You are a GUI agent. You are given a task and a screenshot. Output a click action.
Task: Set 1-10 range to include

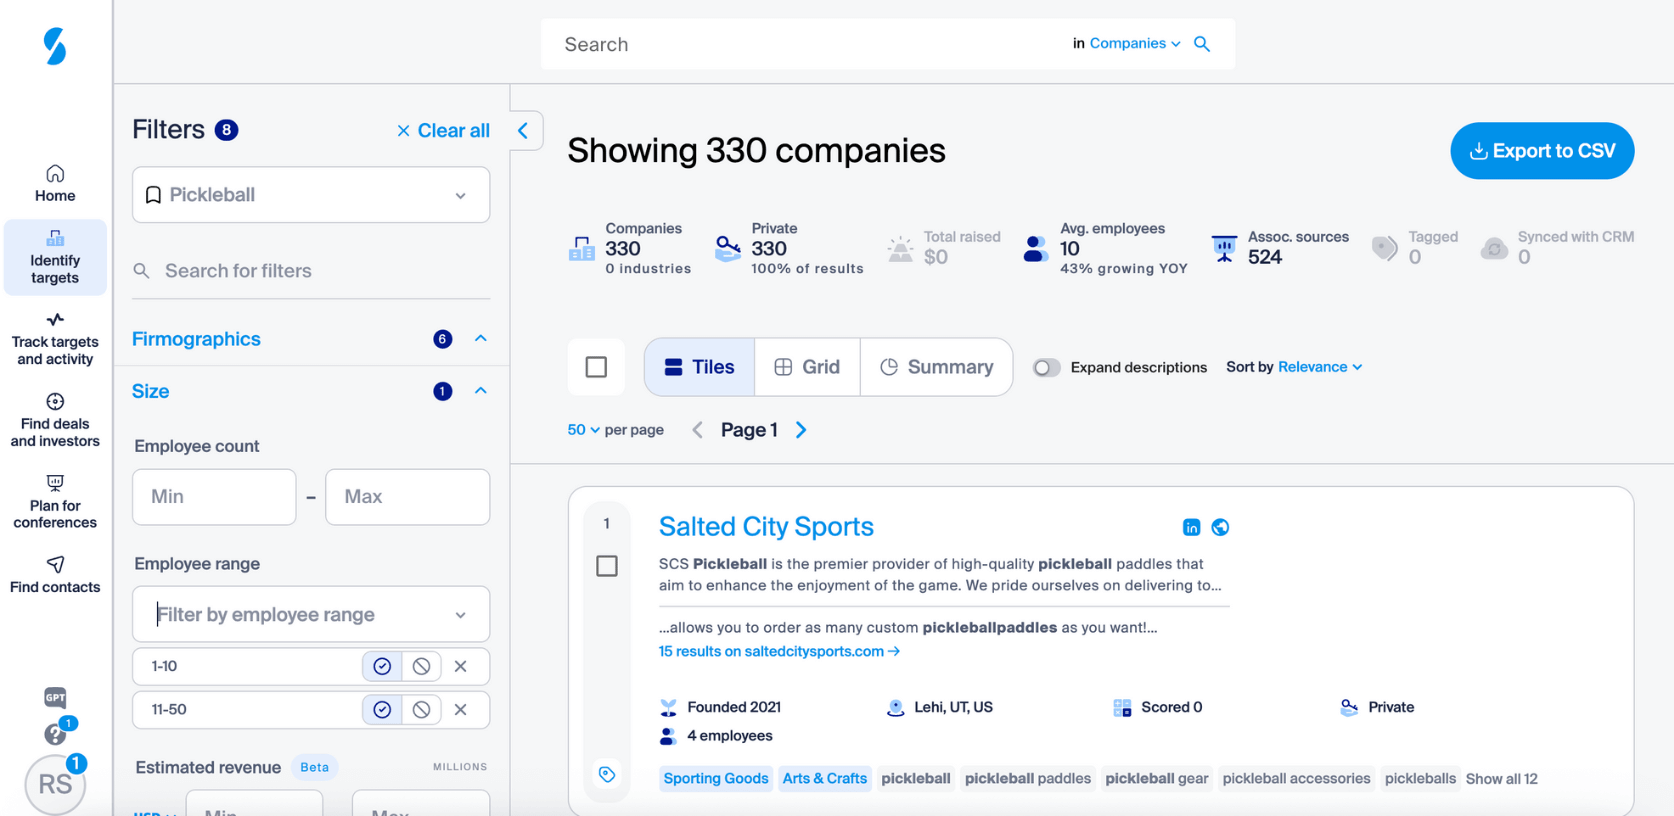(x=382, y=666)
